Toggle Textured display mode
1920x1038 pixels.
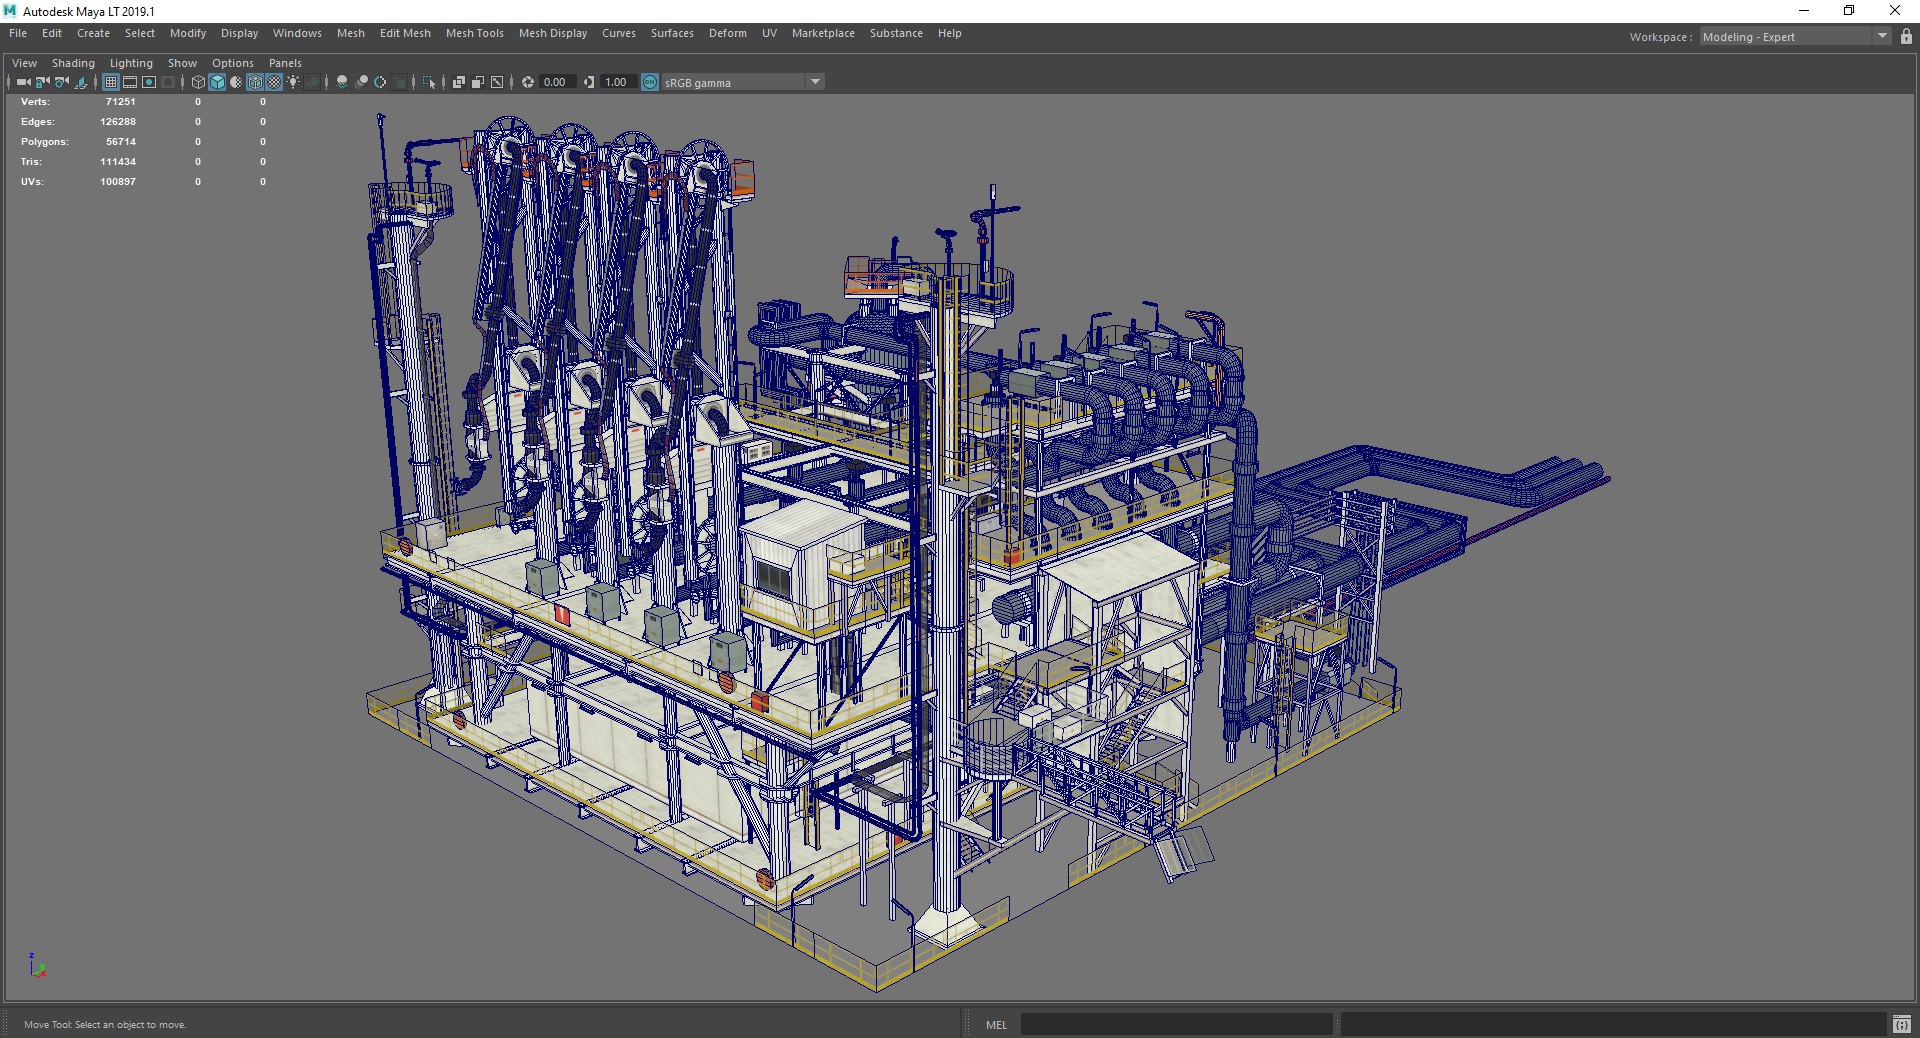point(274,82)
